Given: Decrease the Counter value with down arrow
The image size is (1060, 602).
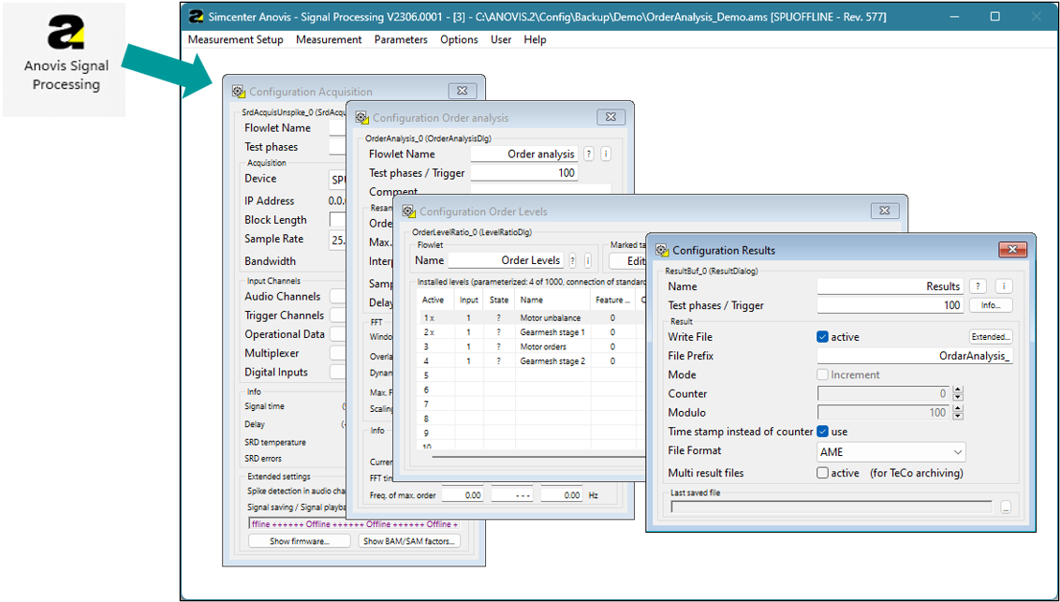Looking at the screenshot, I should click(958, 397).
